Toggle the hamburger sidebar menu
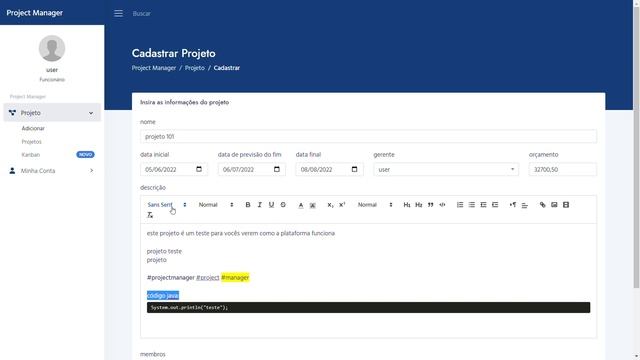 click(x=118, y=13)
